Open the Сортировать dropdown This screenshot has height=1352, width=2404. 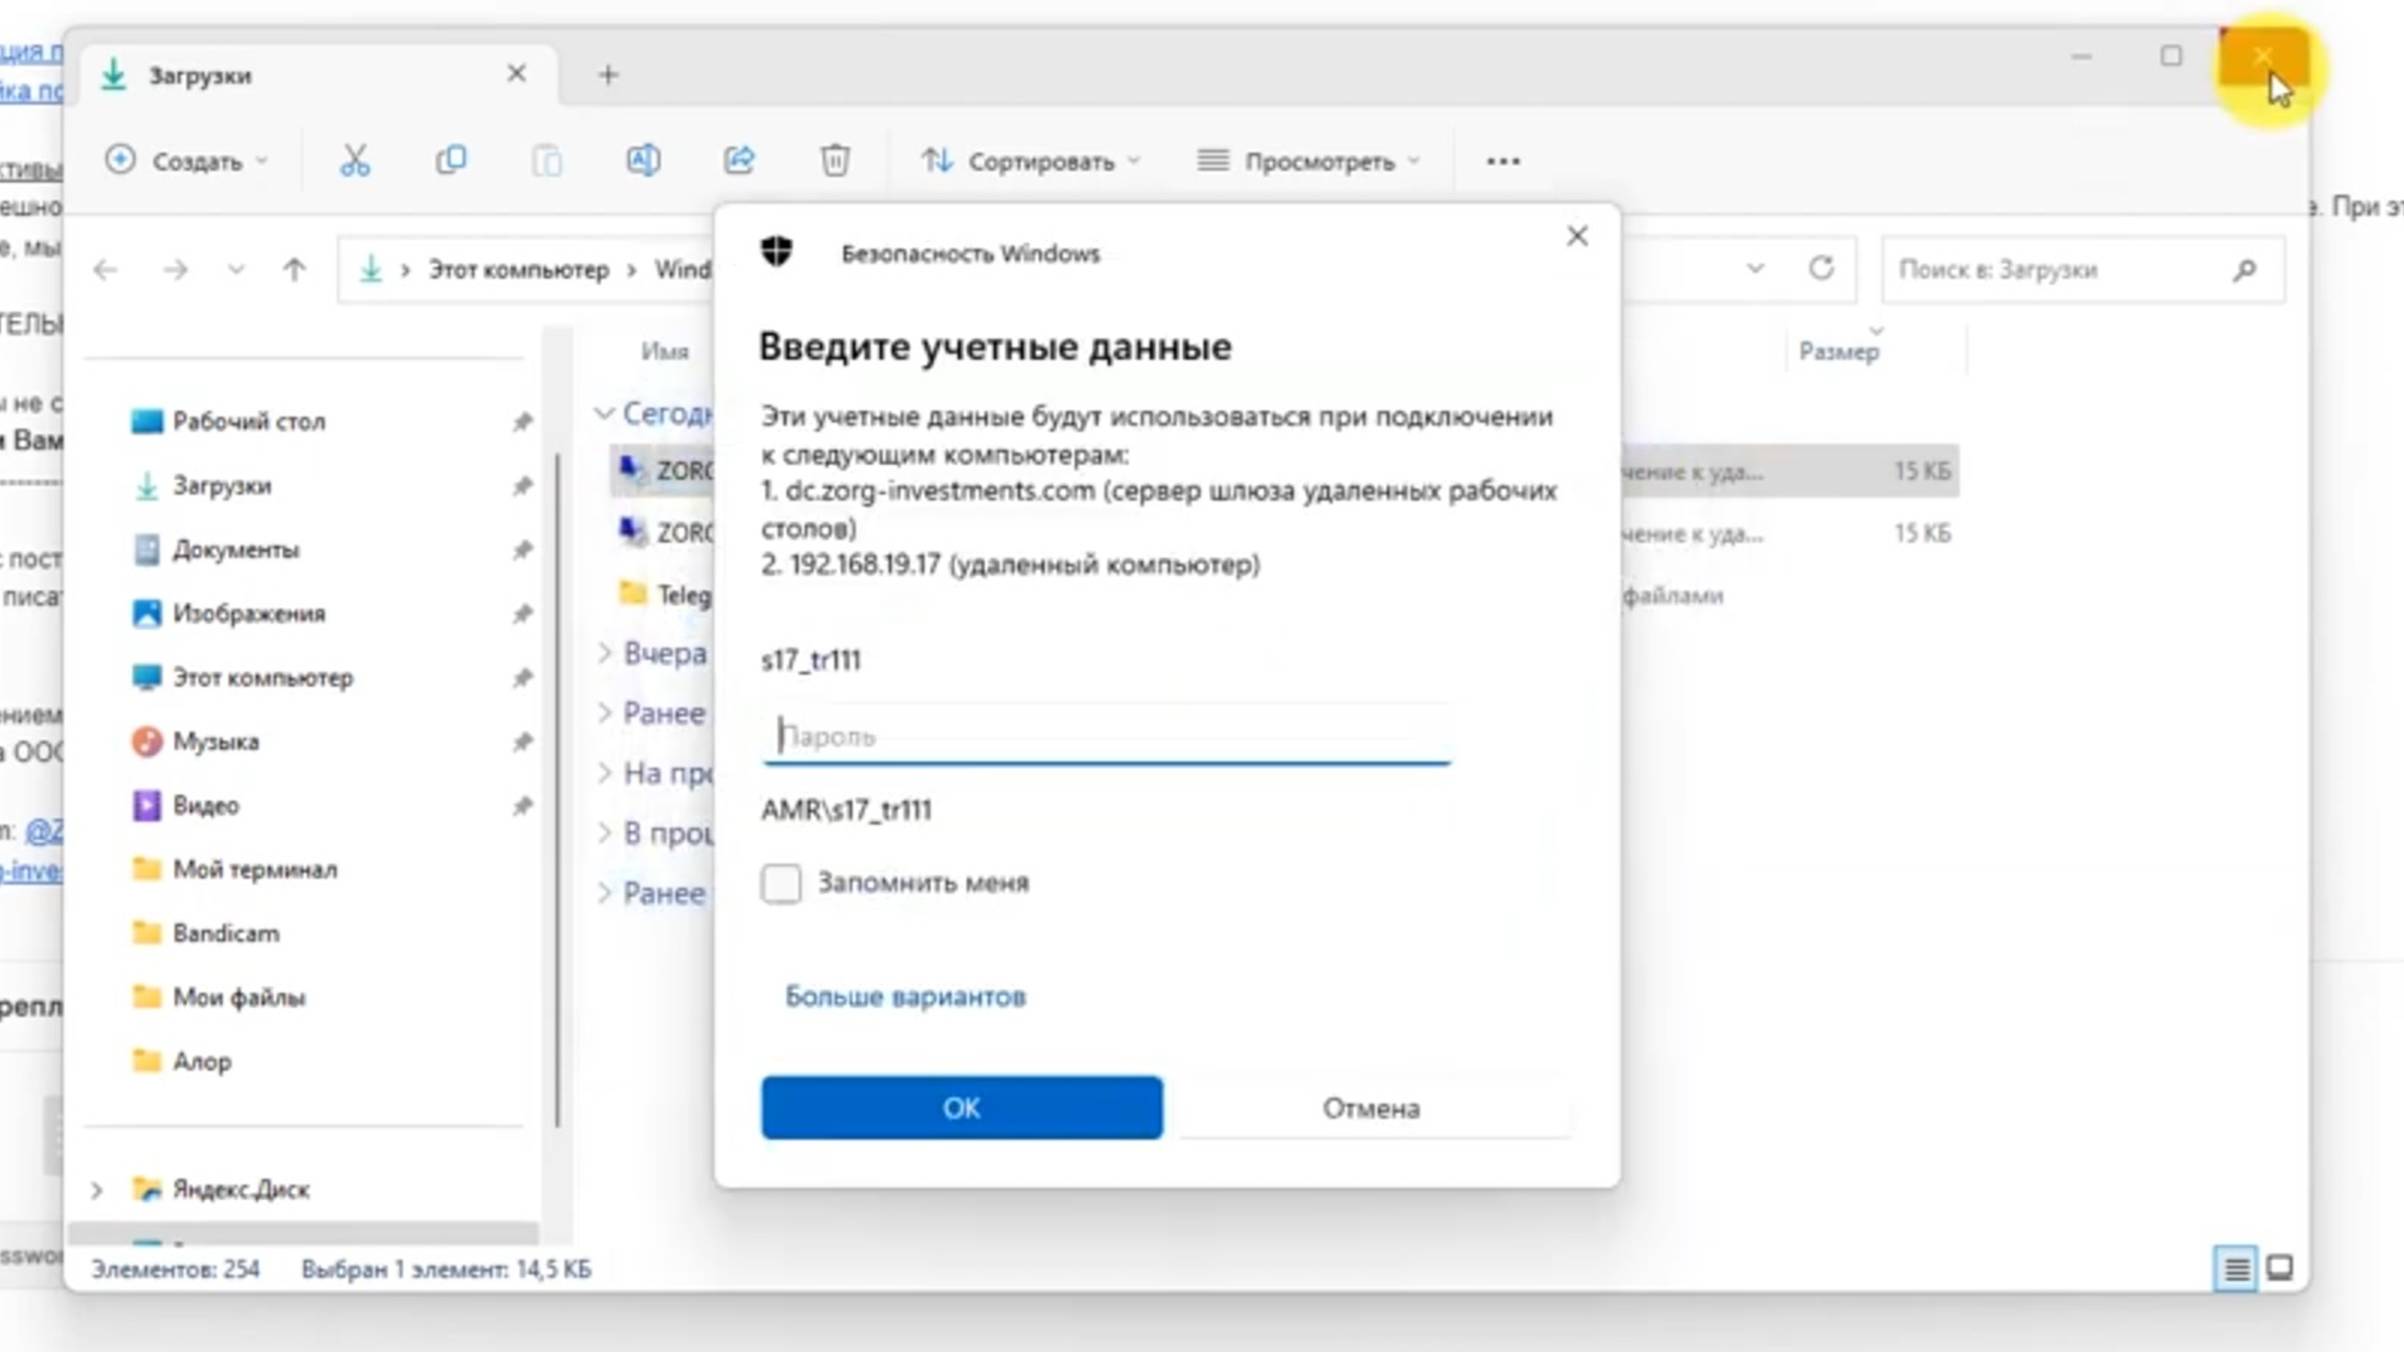1030,161
